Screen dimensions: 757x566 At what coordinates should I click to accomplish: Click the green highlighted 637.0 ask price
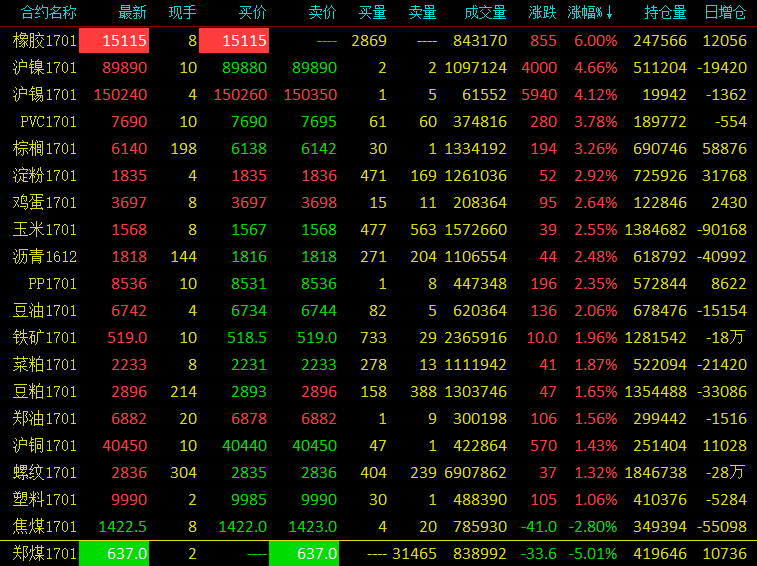click(x=304, y=553)
